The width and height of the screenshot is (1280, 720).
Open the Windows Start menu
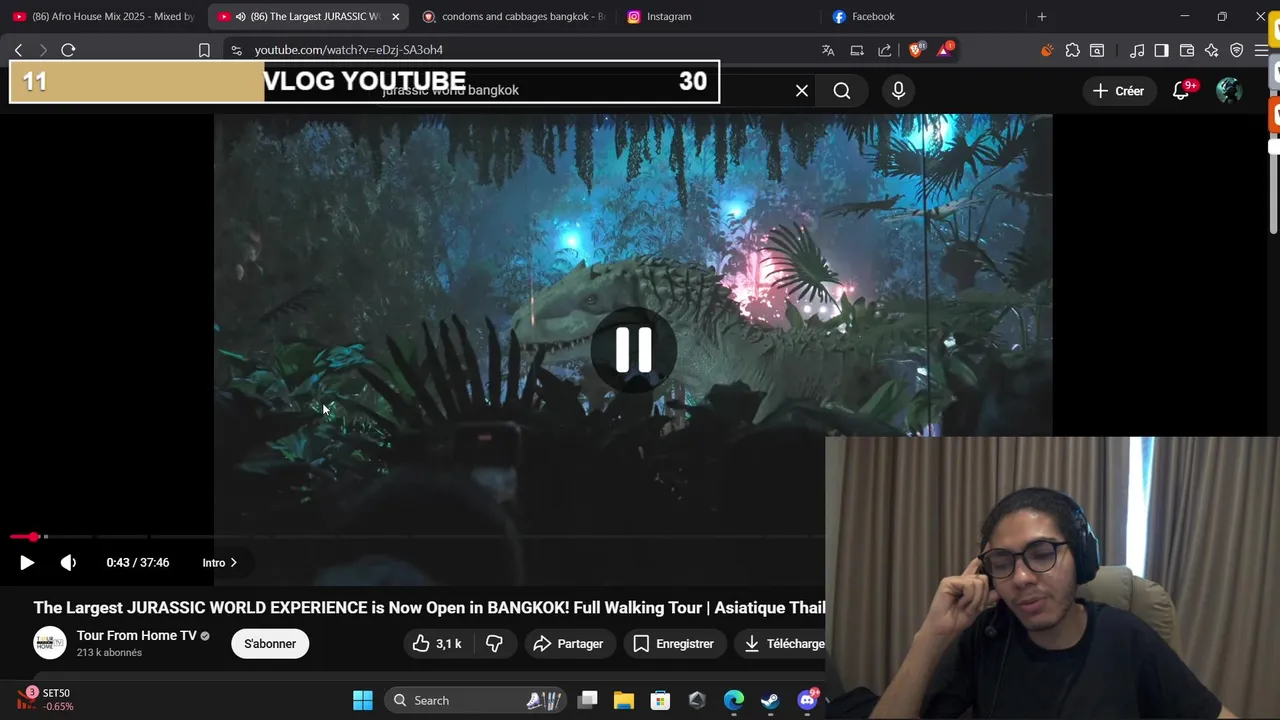[363, 700]
